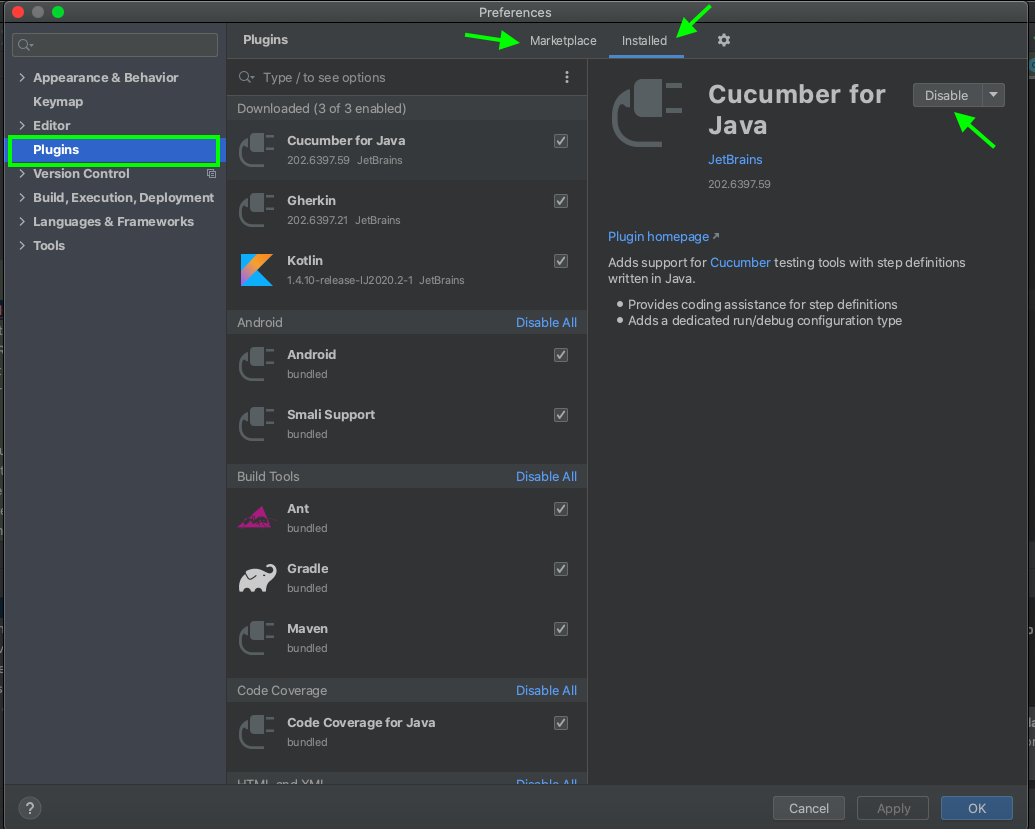This screenshot has width=1035, height=829.
Task: Confirm with the OK button
Action: (x=977, y=809)
